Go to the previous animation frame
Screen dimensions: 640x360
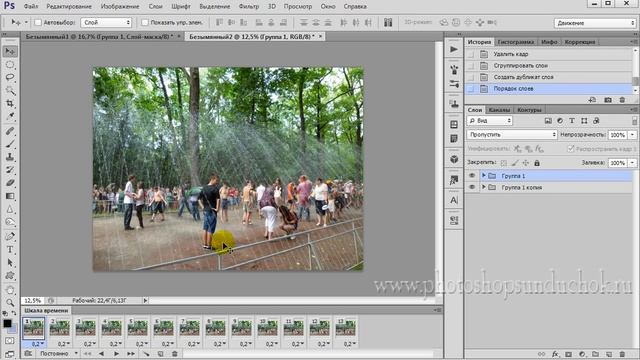click(x=101, y=353)
